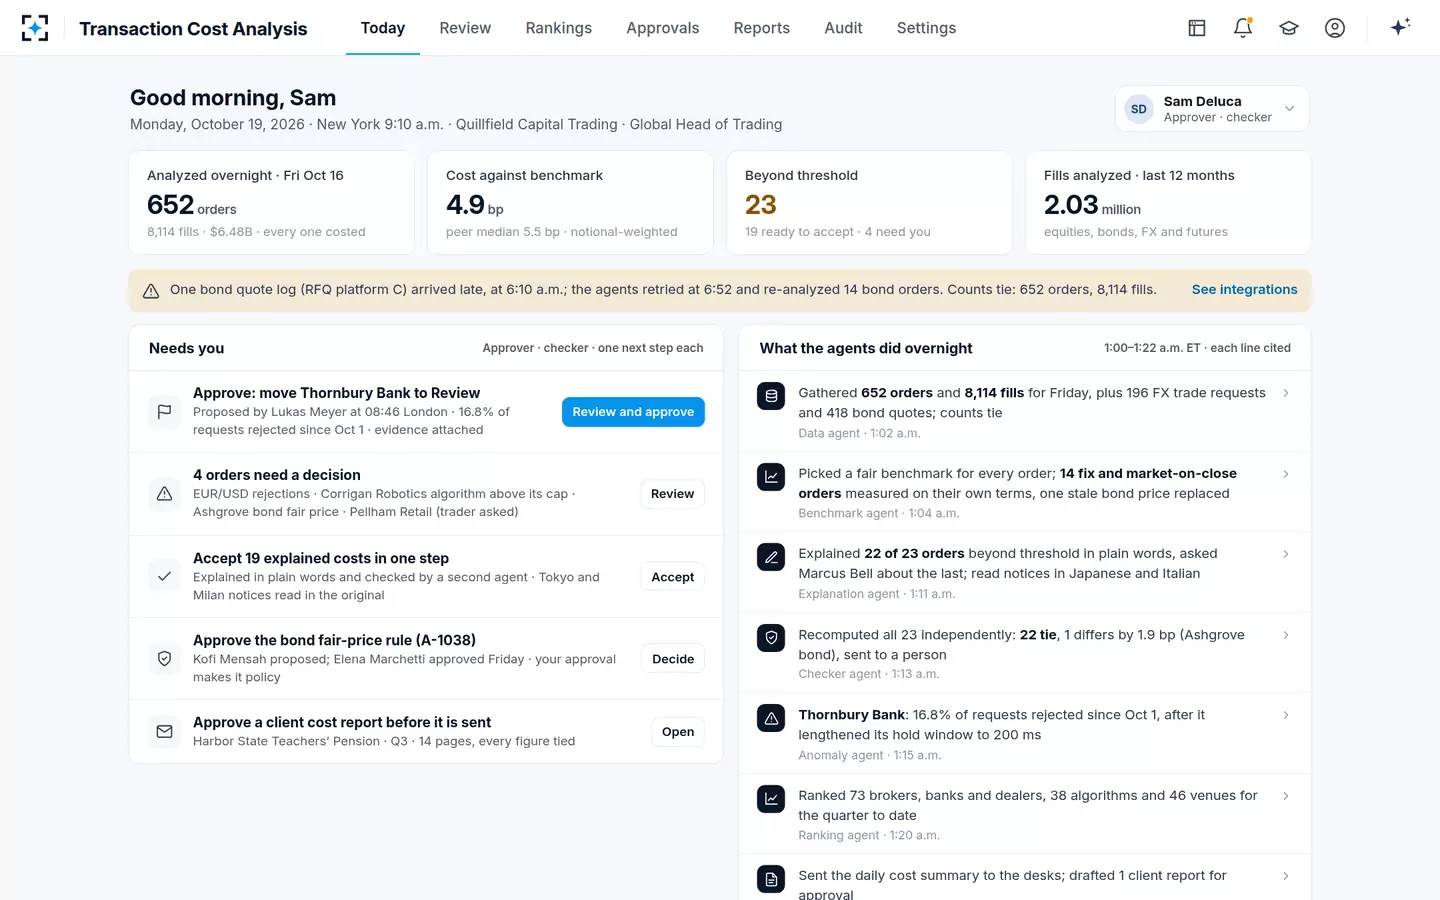The height and width of the screenshot is (900, 1440).
Task: Expand the Ranked 73 brokers entry
Action: (1025, 814)
